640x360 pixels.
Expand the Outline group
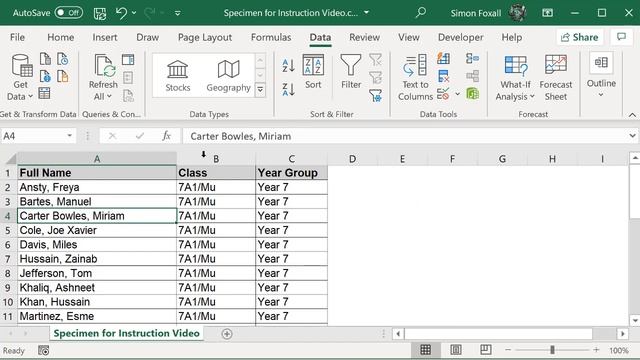tap(601, 76)
